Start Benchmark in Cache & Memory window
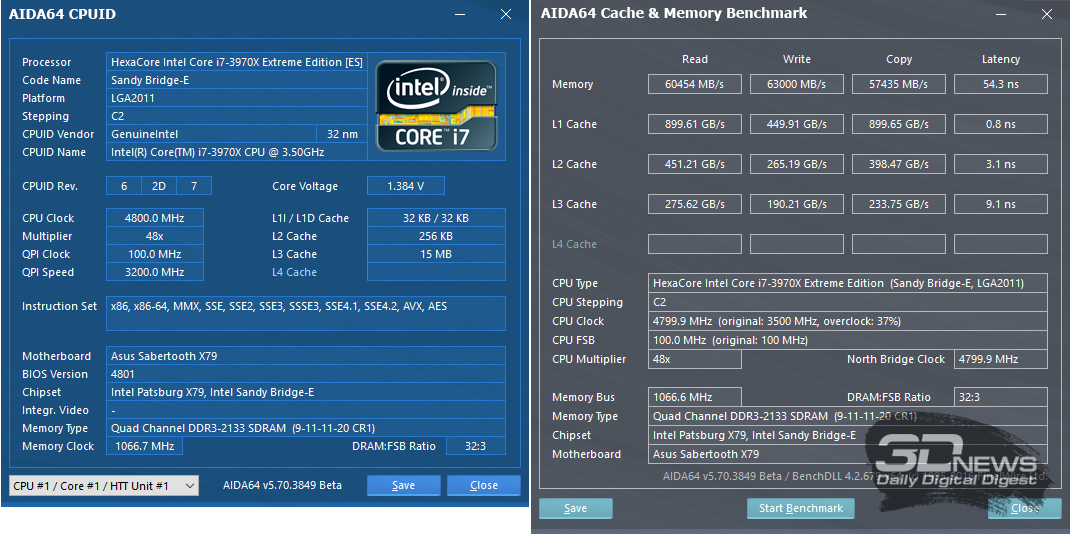 (x=800, y=508)
